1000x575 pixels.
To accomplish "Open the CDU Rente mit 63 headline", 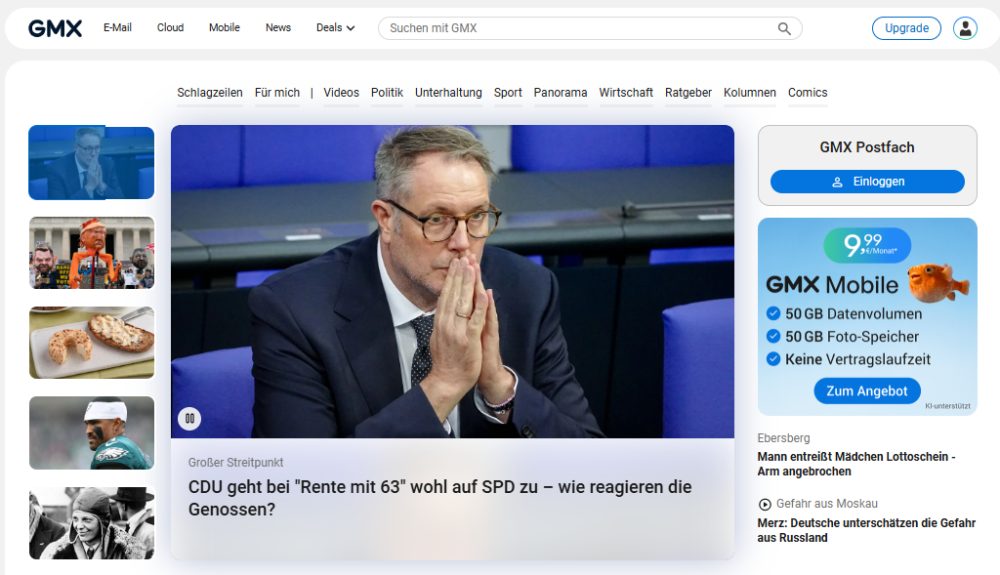I will pos(440,498).
